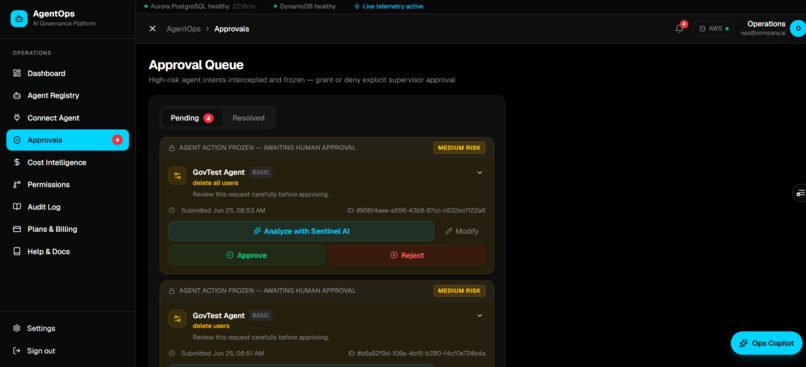This screenshot has height=367, width=806.
Task: Click lock icon on first frozen action header
Action: click(172, 148)
